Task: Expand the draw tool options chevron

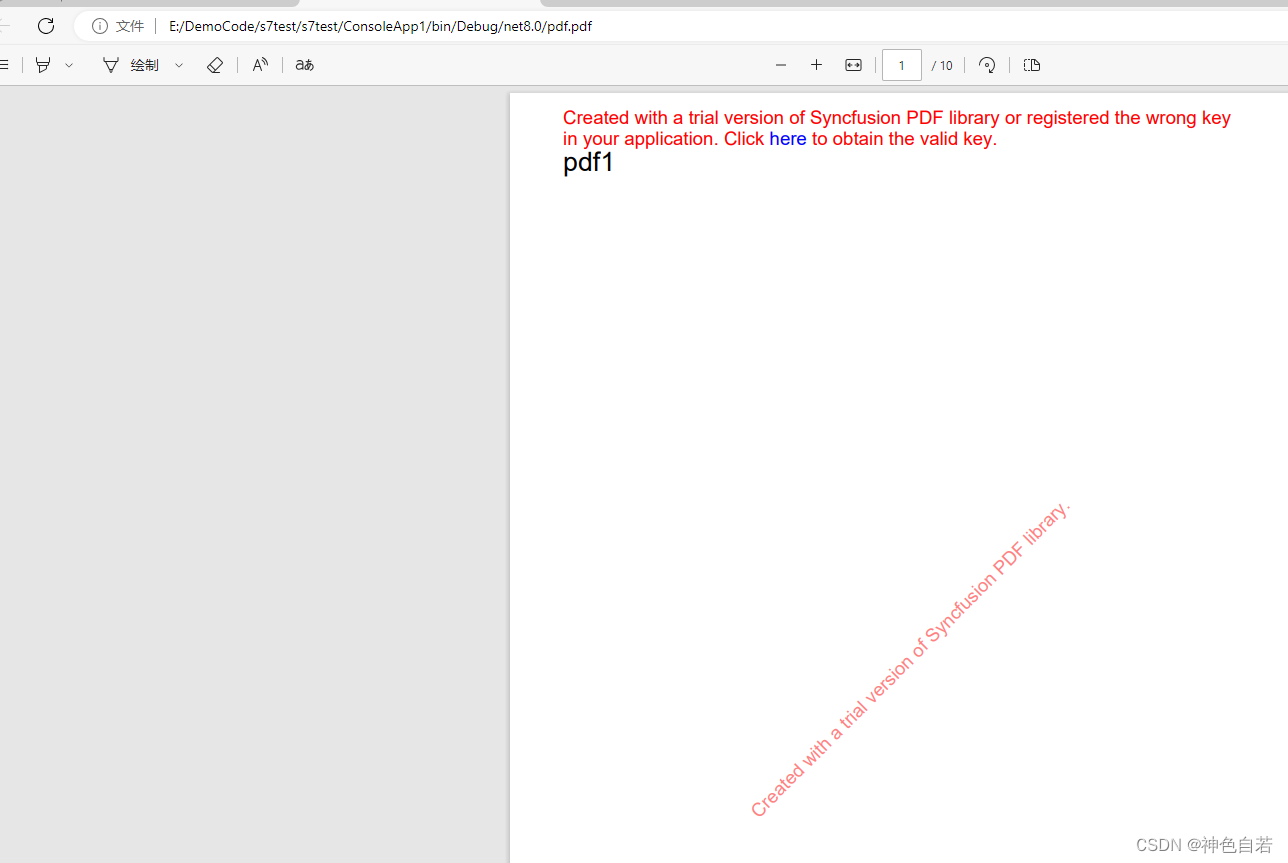Action: [178, 65]
